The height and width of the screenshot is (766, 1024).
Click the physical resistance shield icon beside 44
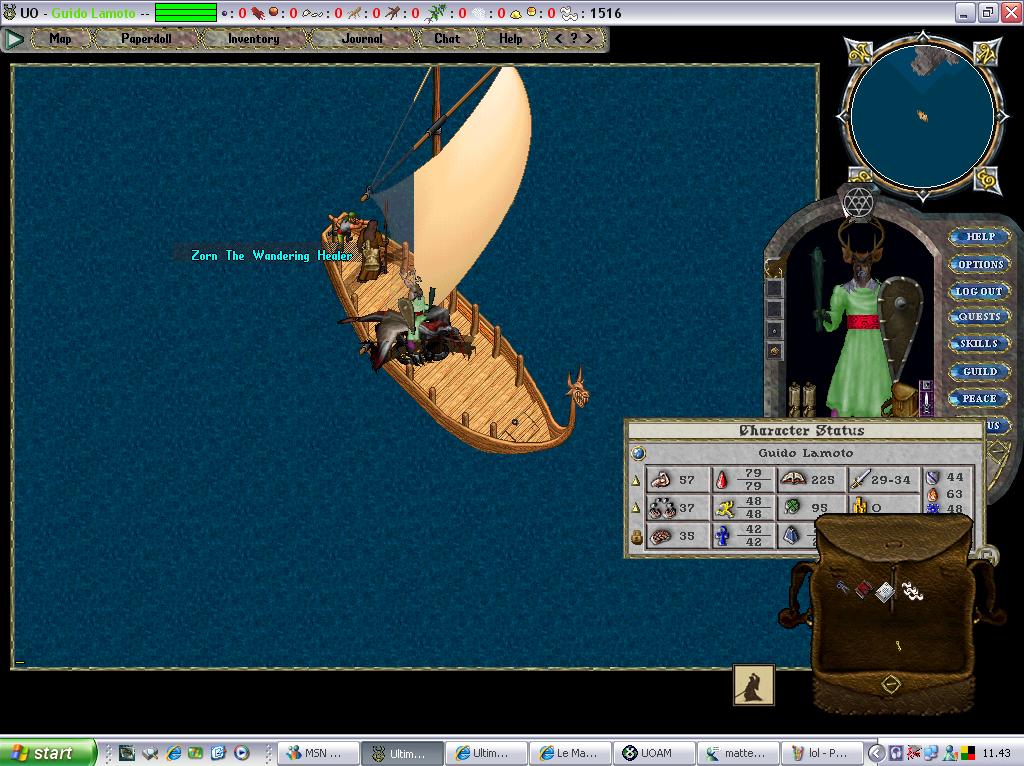tap(933, 477)
